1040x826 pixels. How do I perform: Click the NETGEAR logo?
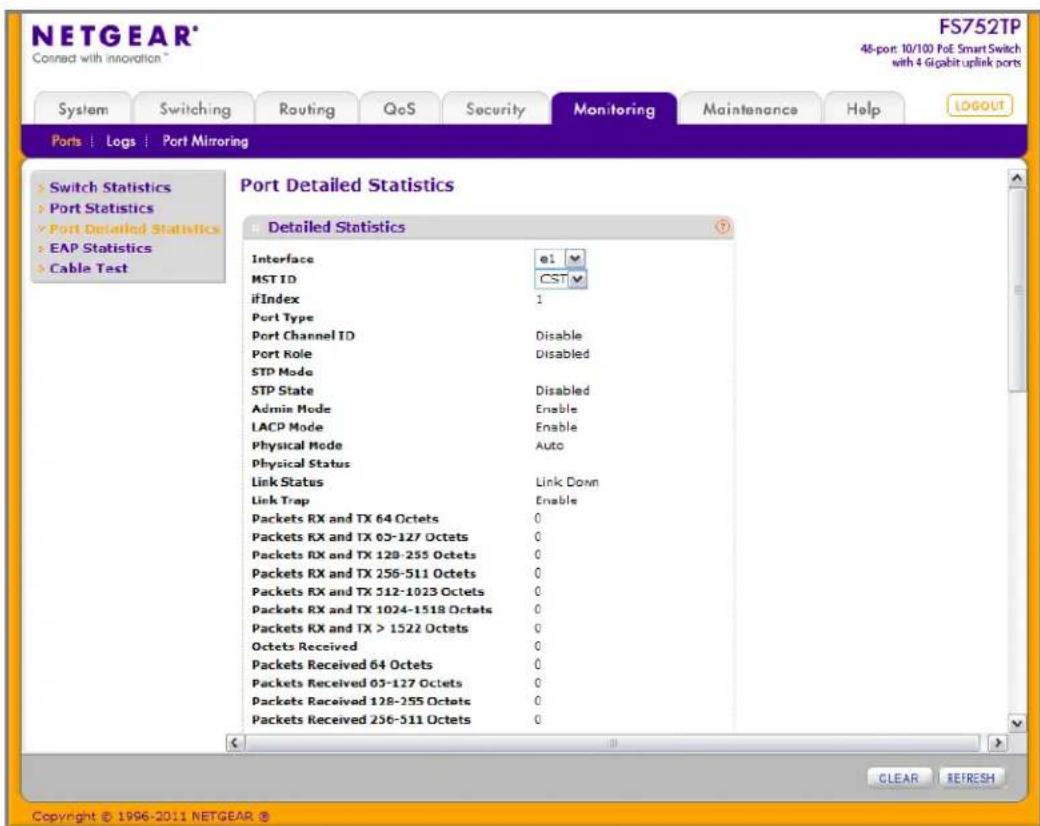(x=115, y=36)
